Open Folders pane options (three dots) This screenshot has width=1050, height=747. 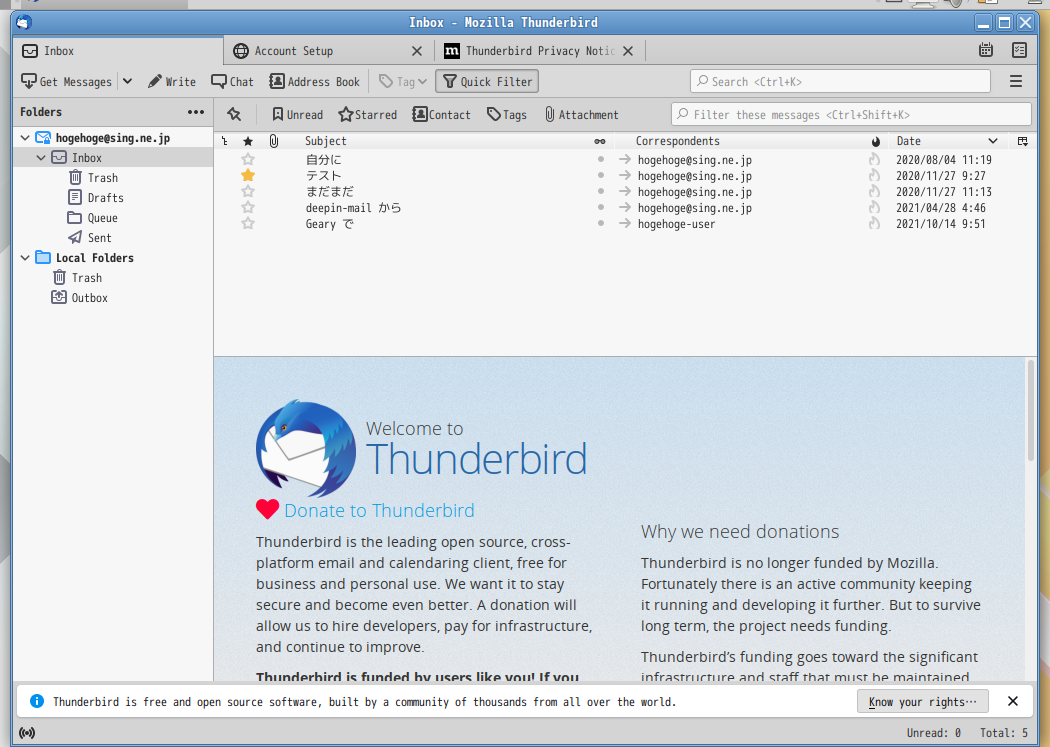(196, 112)
